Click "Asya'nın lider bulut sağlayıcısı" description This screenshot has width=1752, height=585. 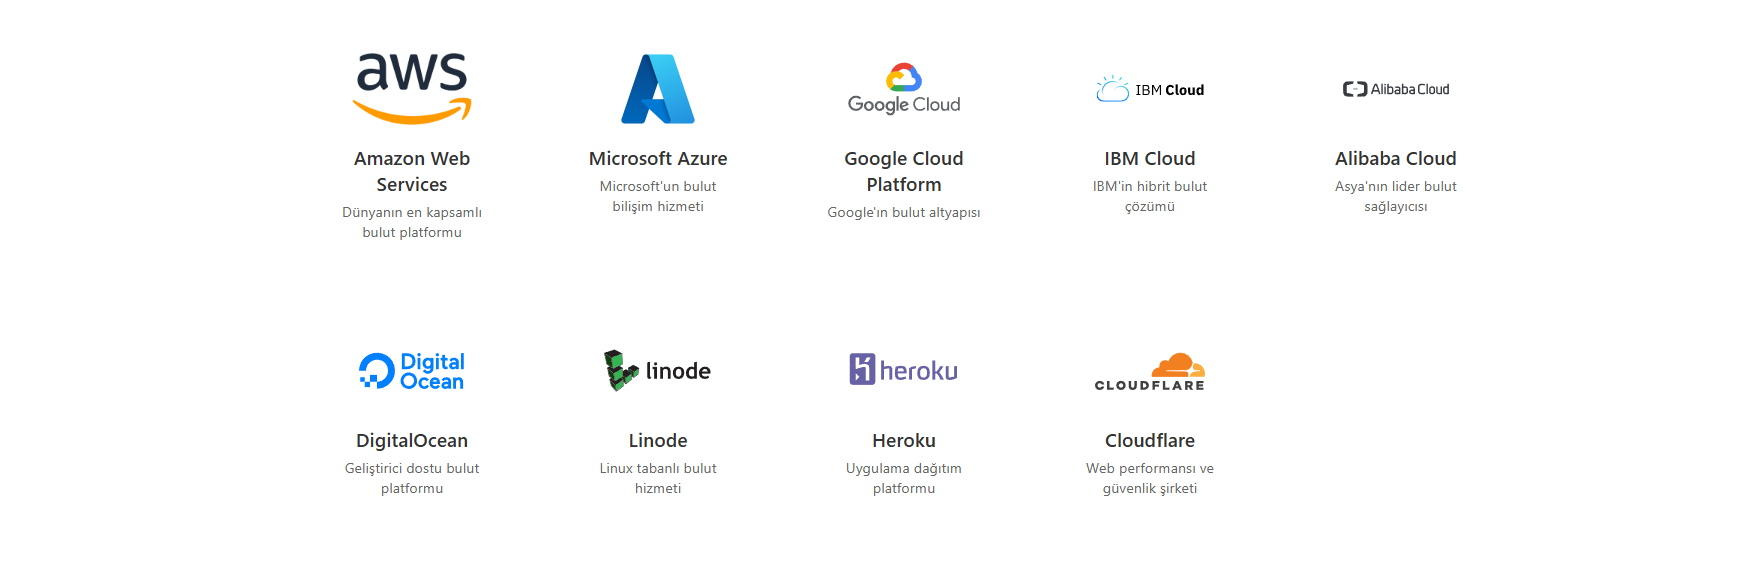pos(1396,196)
